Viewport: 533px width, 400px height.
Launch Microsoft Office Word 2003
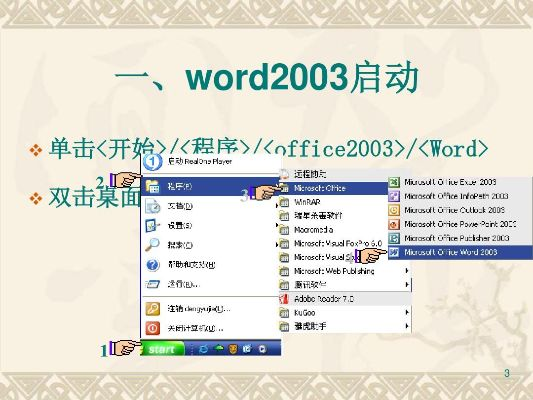pyautogui.click(x=461, y=253)
